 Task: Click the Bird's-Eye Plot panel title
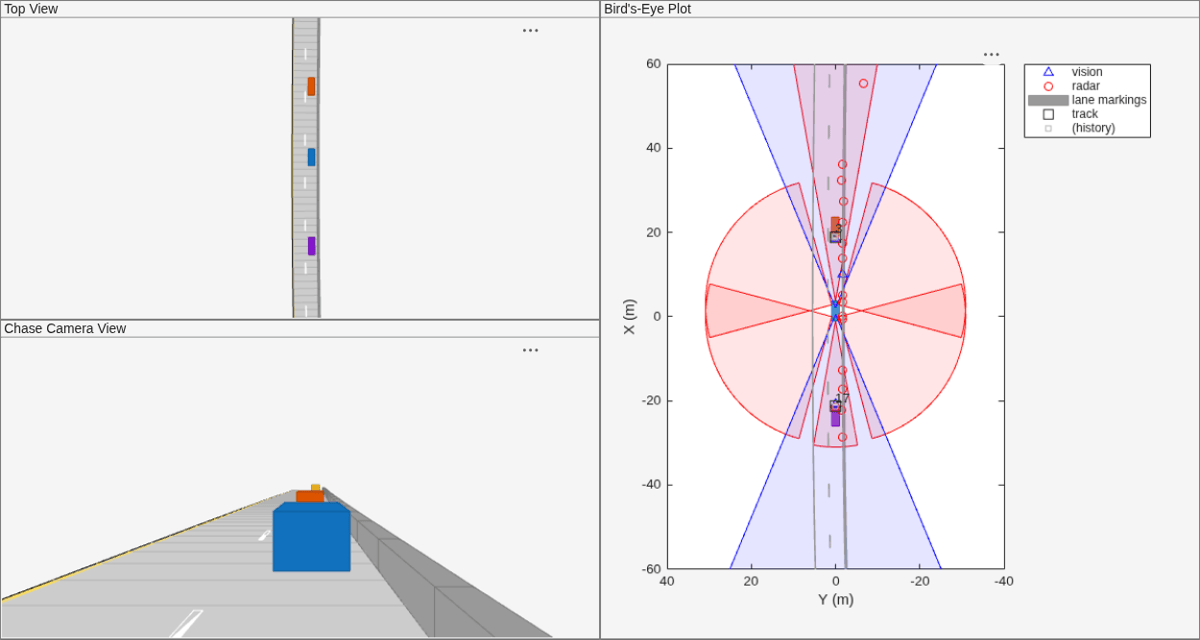coord(647,8)
